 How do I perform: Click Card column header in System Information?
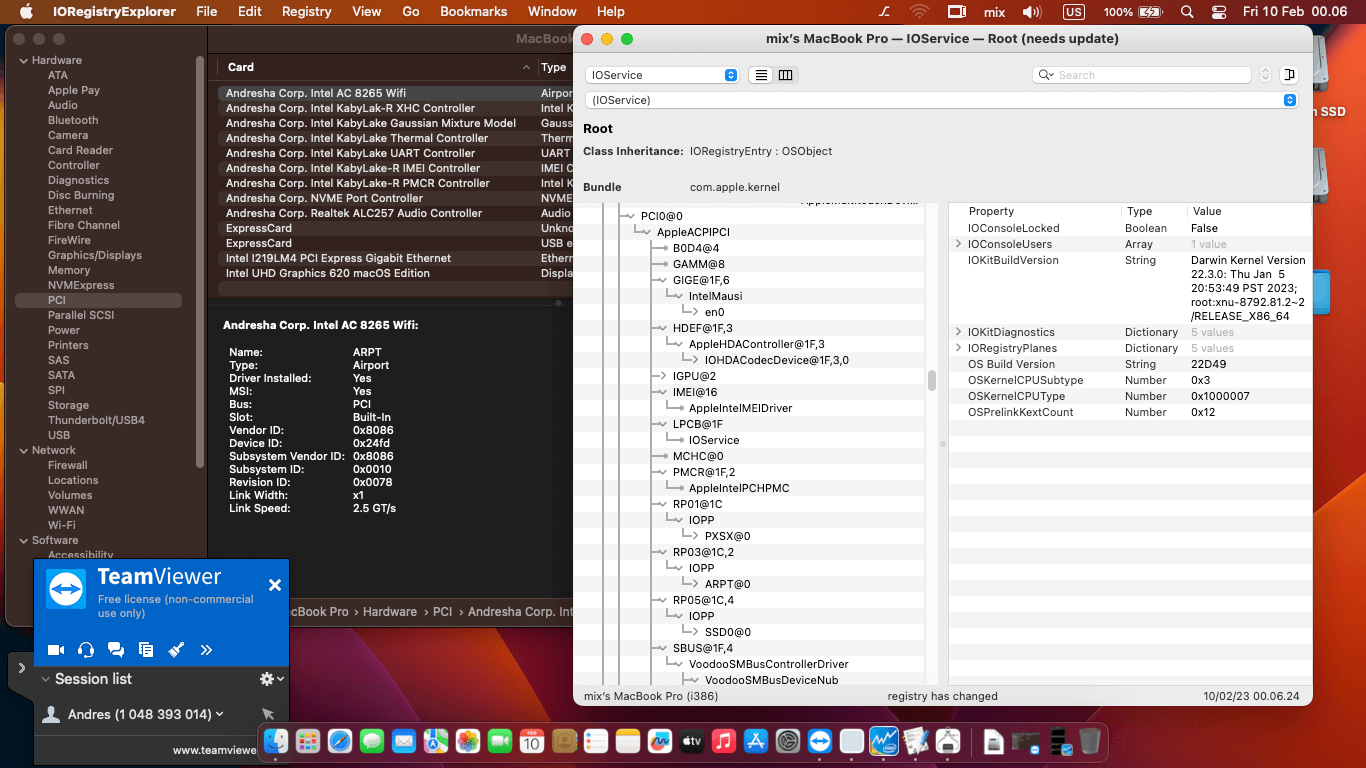pyautogui.click(x=241, y=67)
